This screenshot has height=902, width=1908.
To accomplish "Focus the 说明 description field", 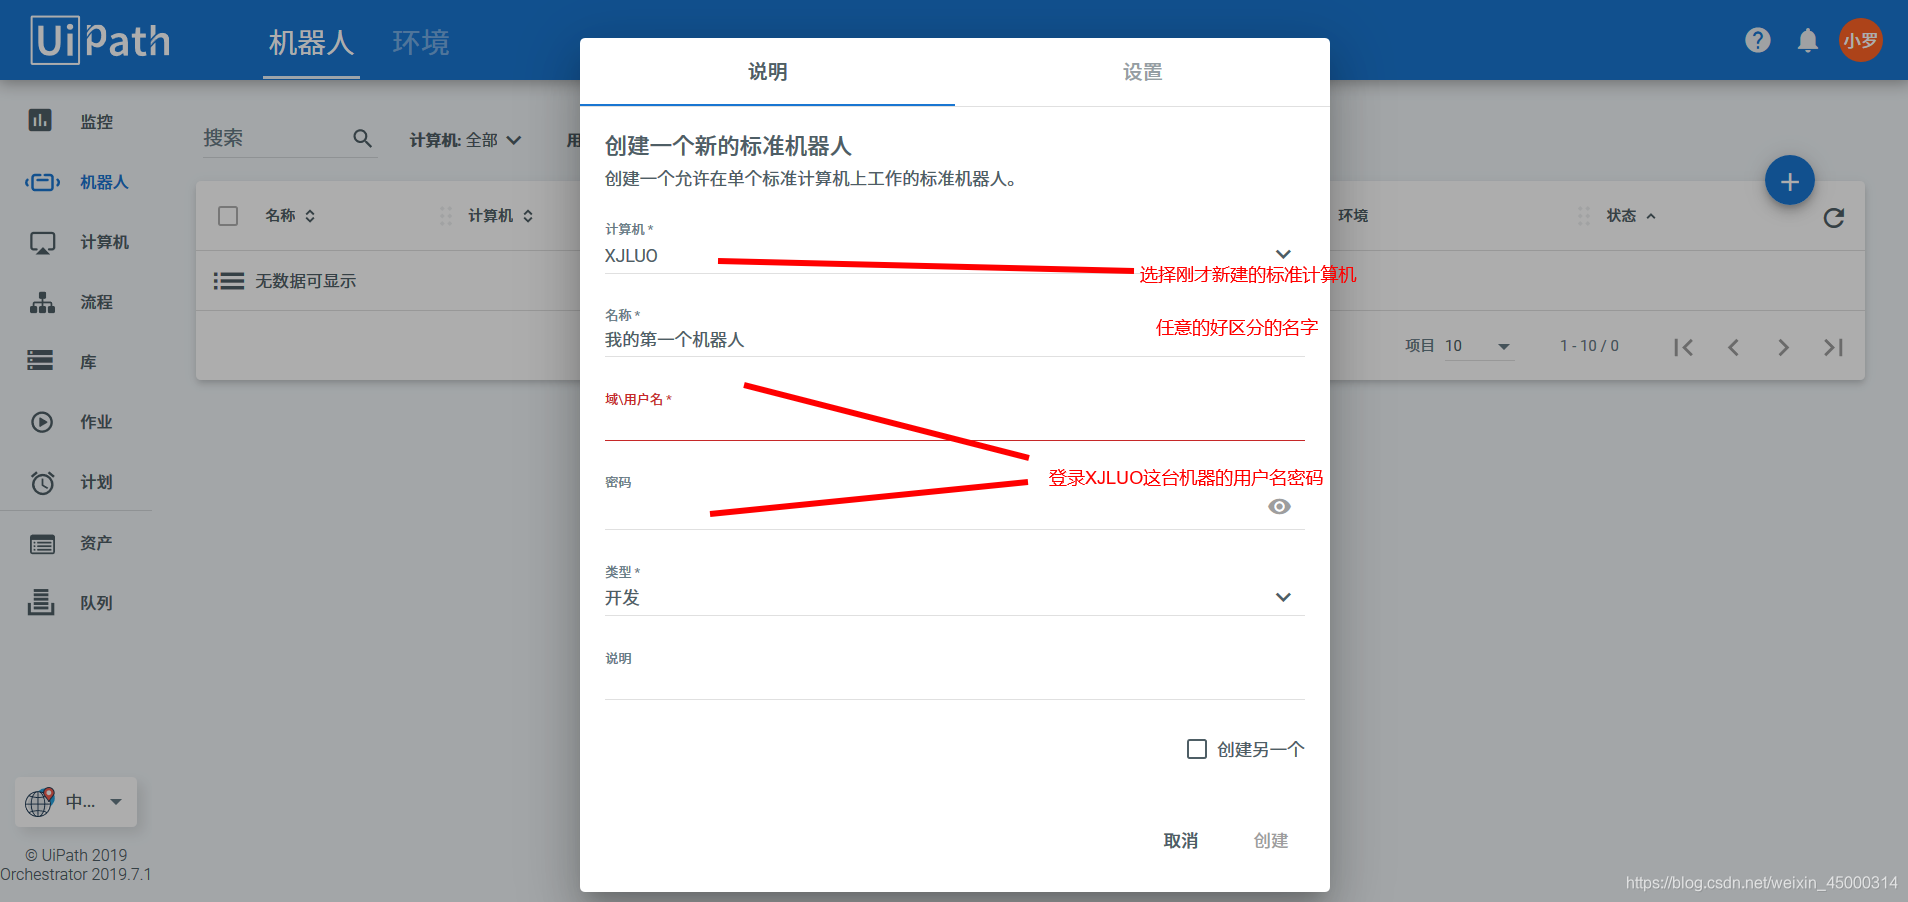I will click(954, 683).
